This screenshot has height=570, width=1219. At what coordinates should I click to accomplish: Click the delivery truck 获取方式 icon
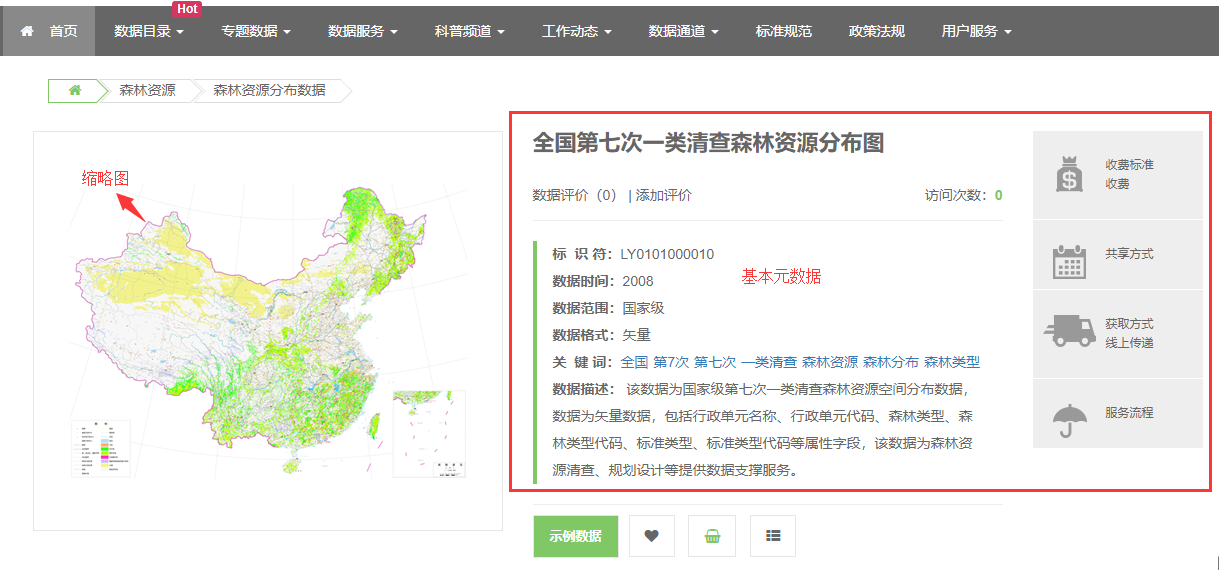pyautogui.click(x=1069, y=330)
